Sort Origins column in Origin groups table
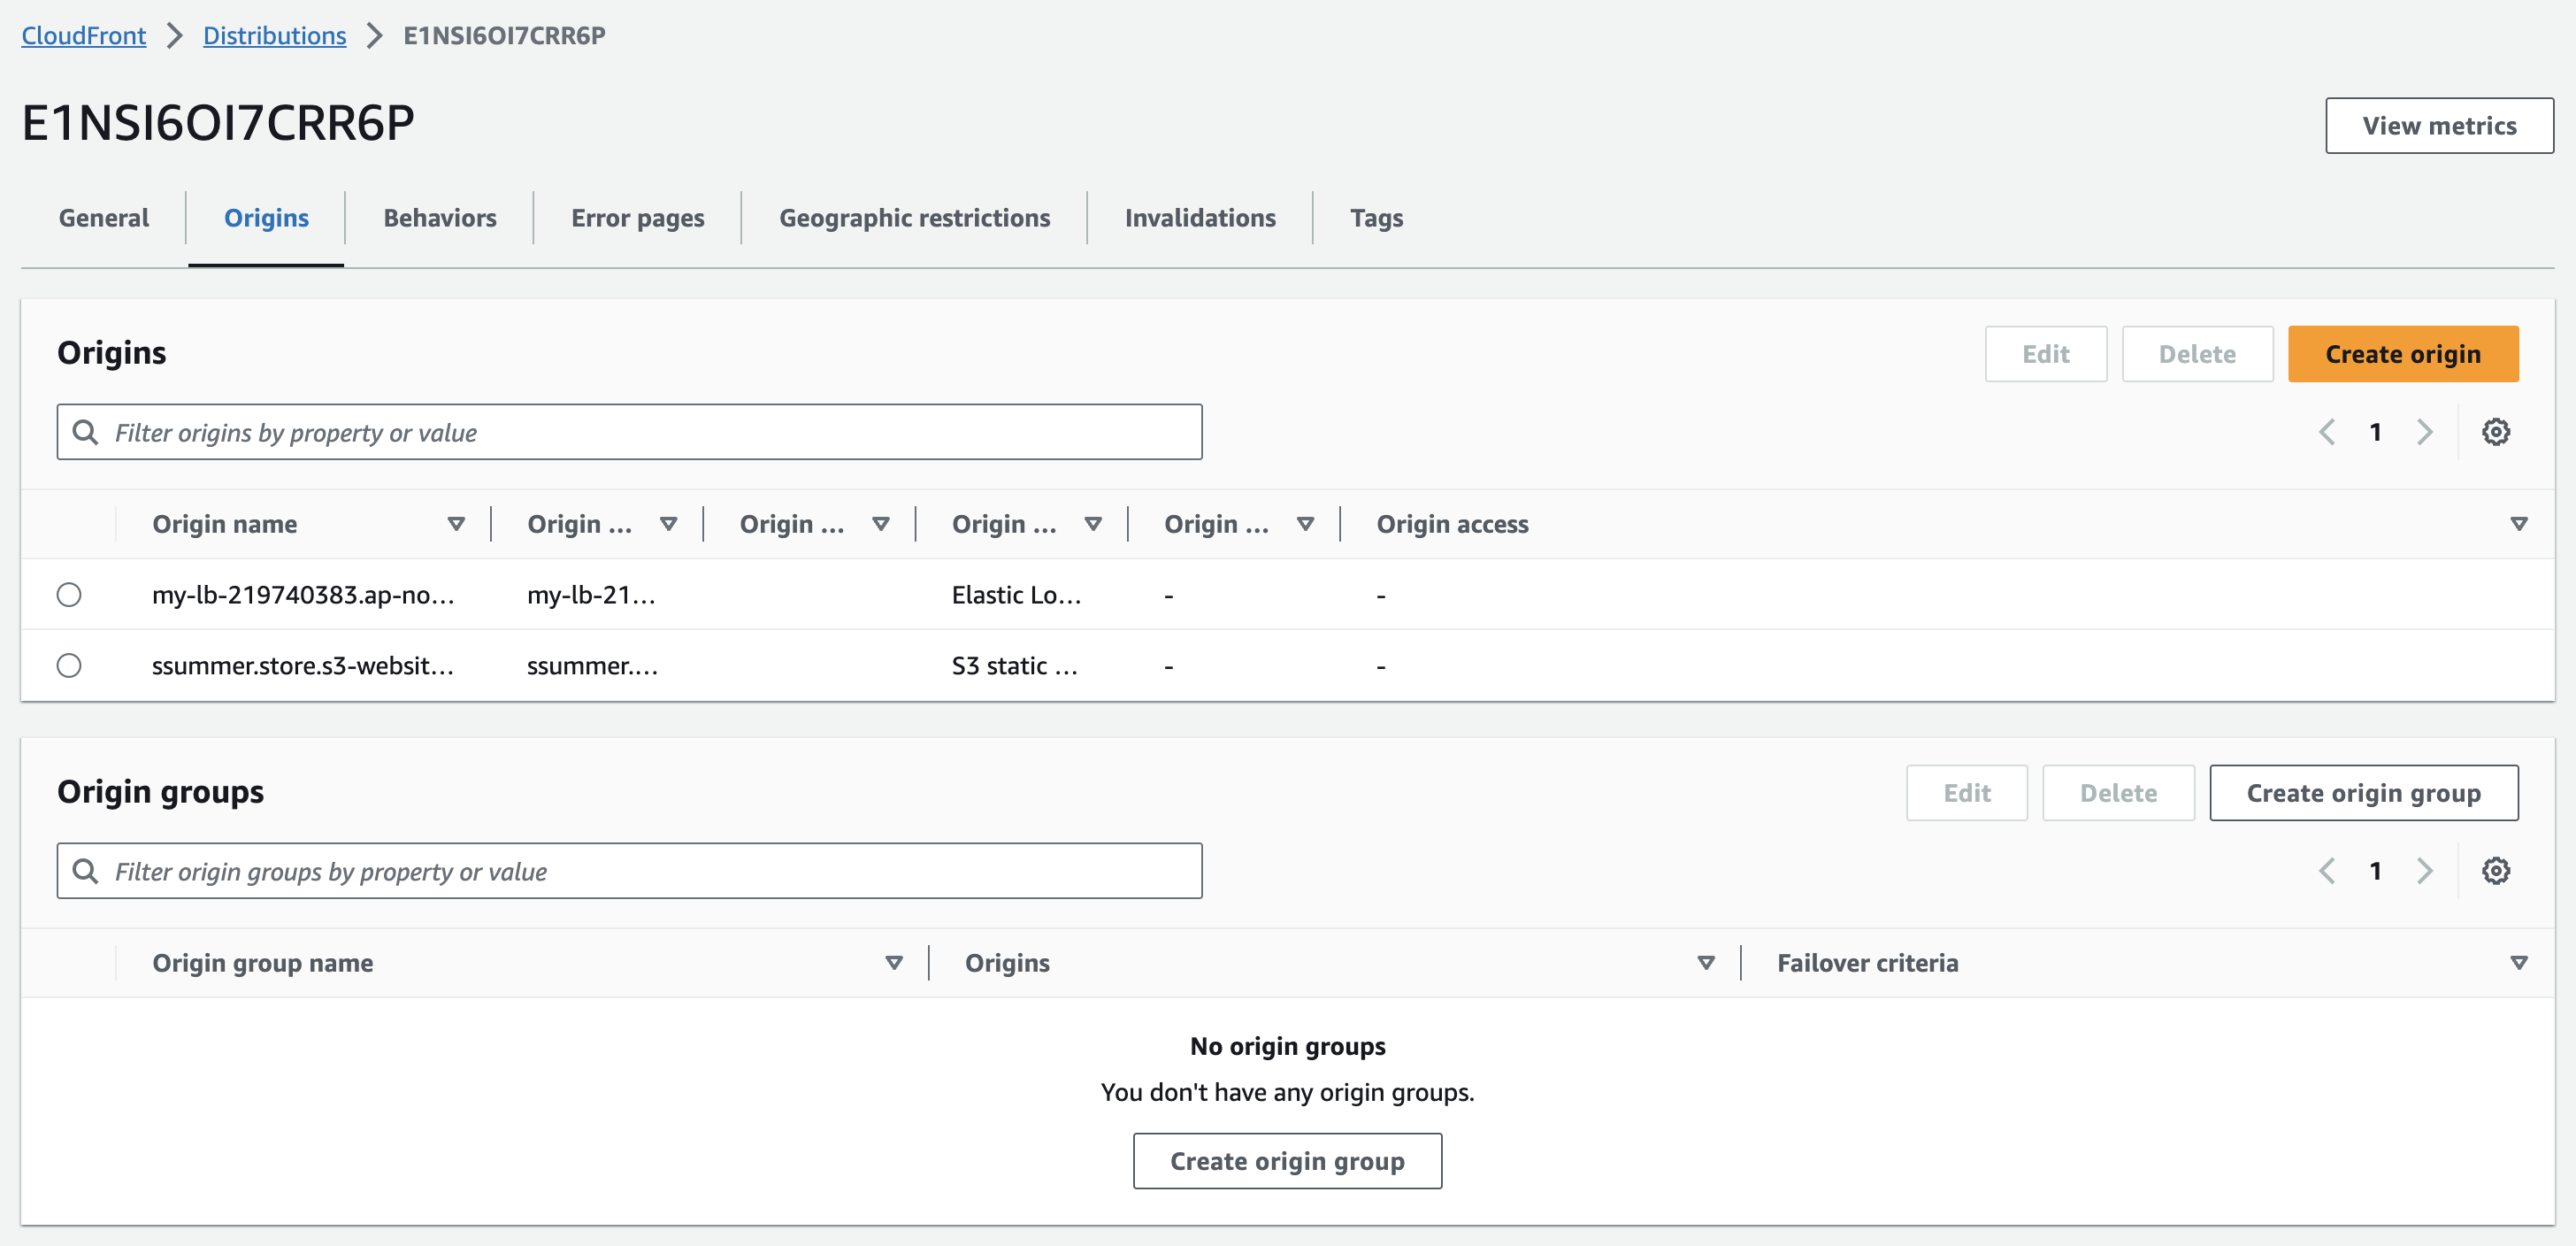This screenshot has height=1246, width=2576. click(1706, 963)
